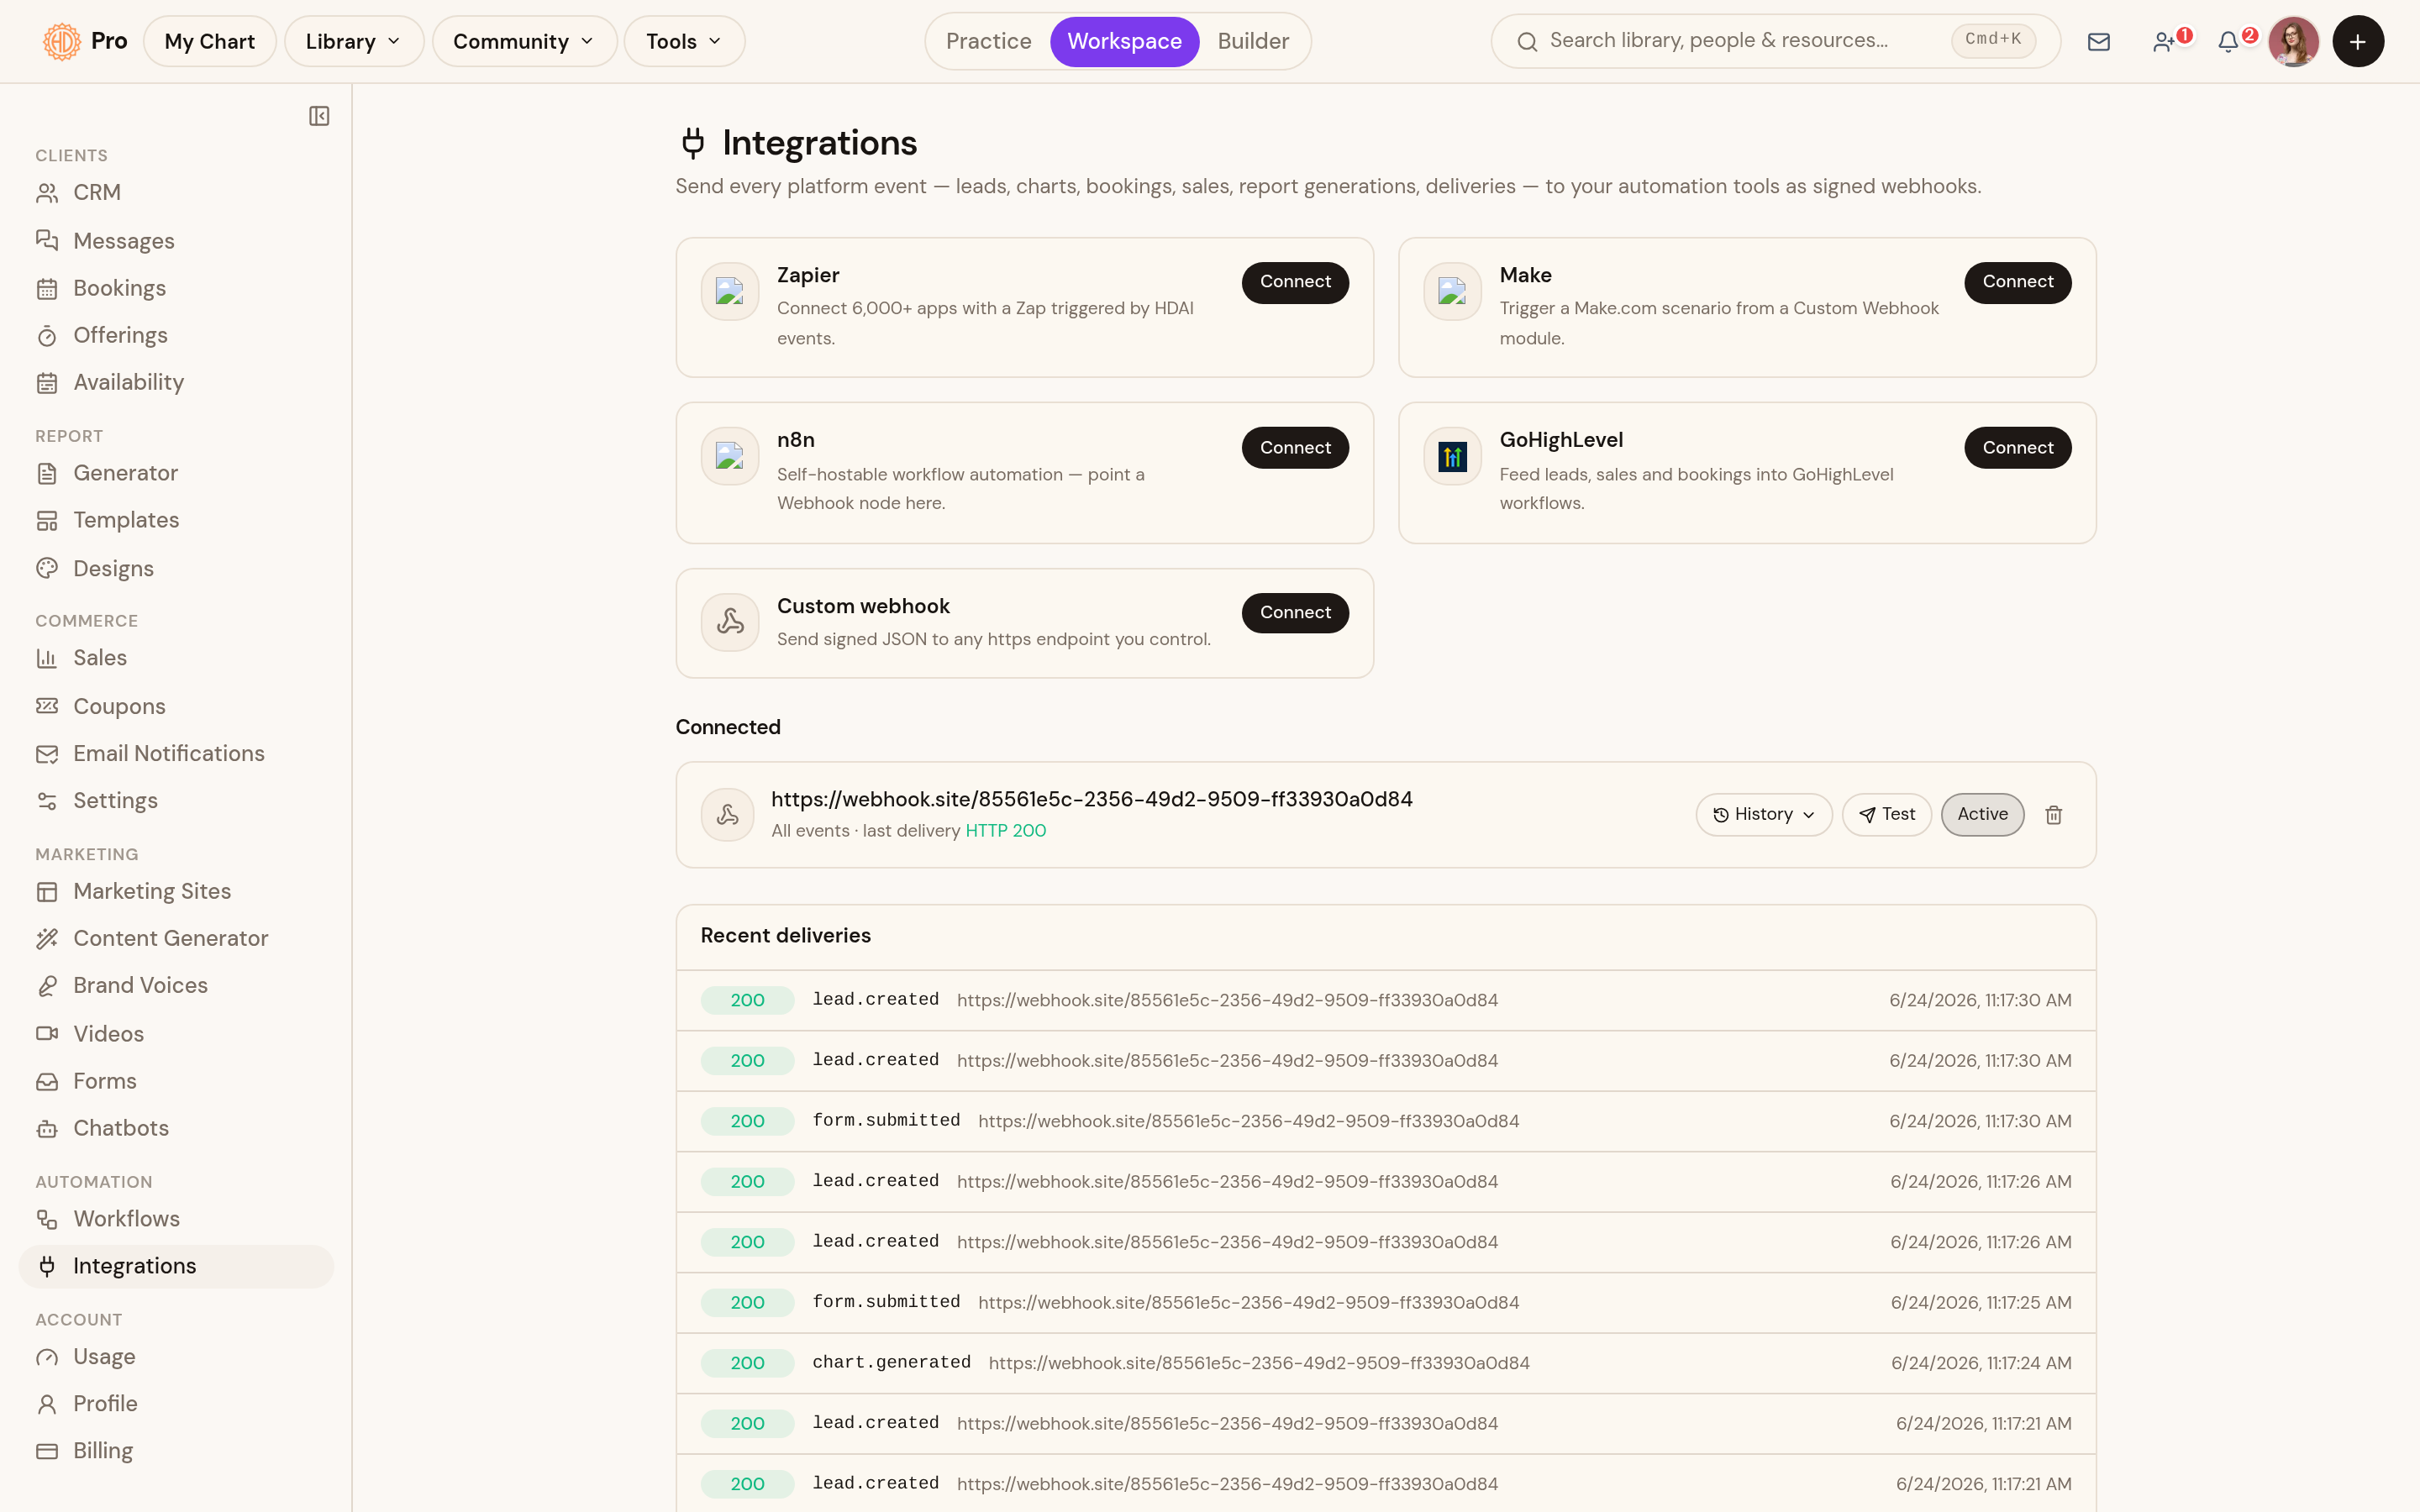Click the connected webhook's icon
Image resolution: width=2420 pixels, height=1512 pixels.
[x=728, y=814]
